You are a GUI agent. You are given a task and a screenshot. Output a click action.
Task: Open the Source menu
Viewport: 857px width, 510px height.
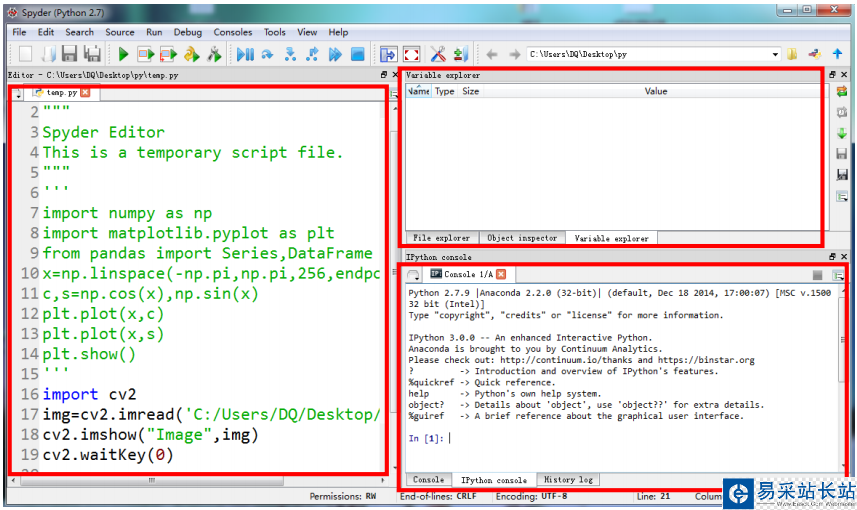click(120, 32)
